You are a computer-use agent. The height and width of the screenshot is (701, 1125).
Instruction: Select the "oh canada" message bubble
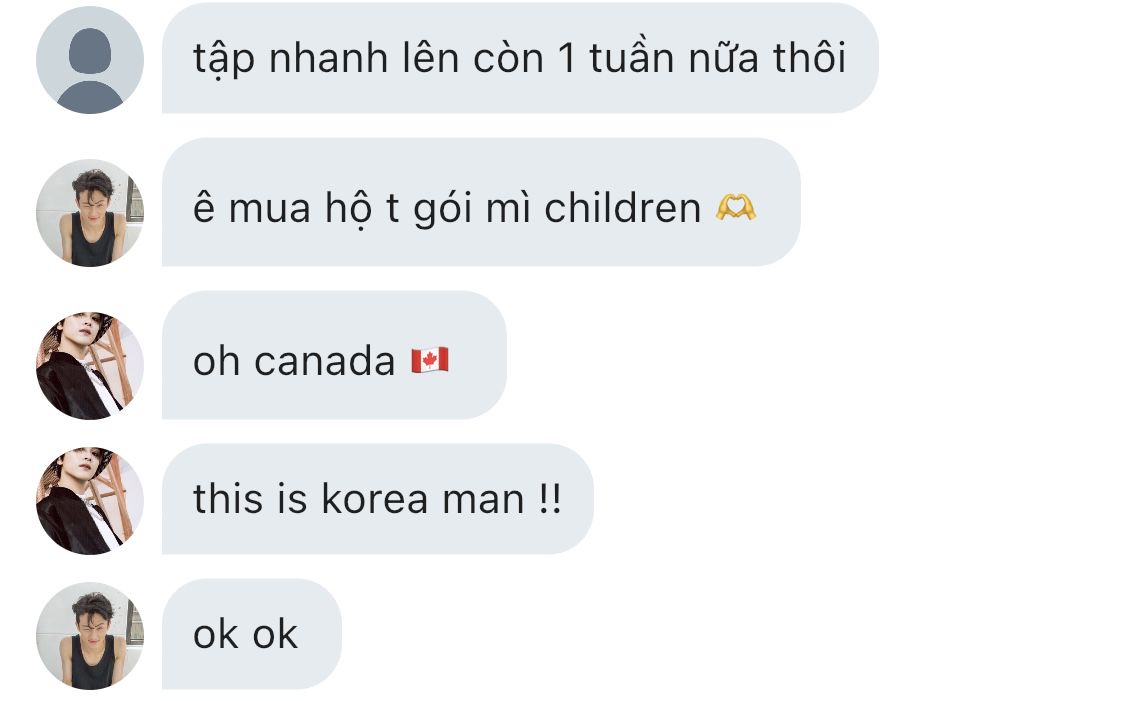334,355
